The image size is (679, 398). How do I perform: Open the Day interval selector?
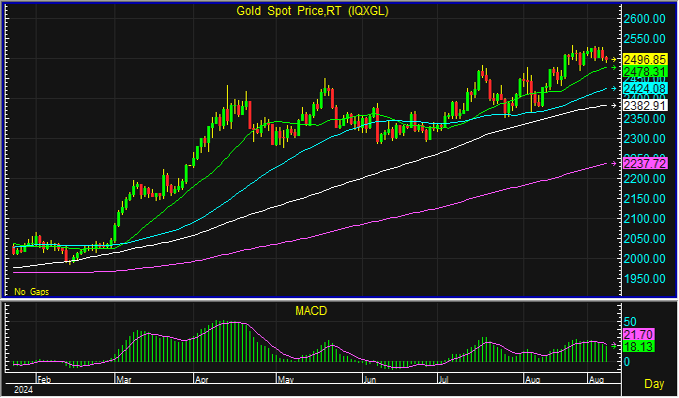654,384
